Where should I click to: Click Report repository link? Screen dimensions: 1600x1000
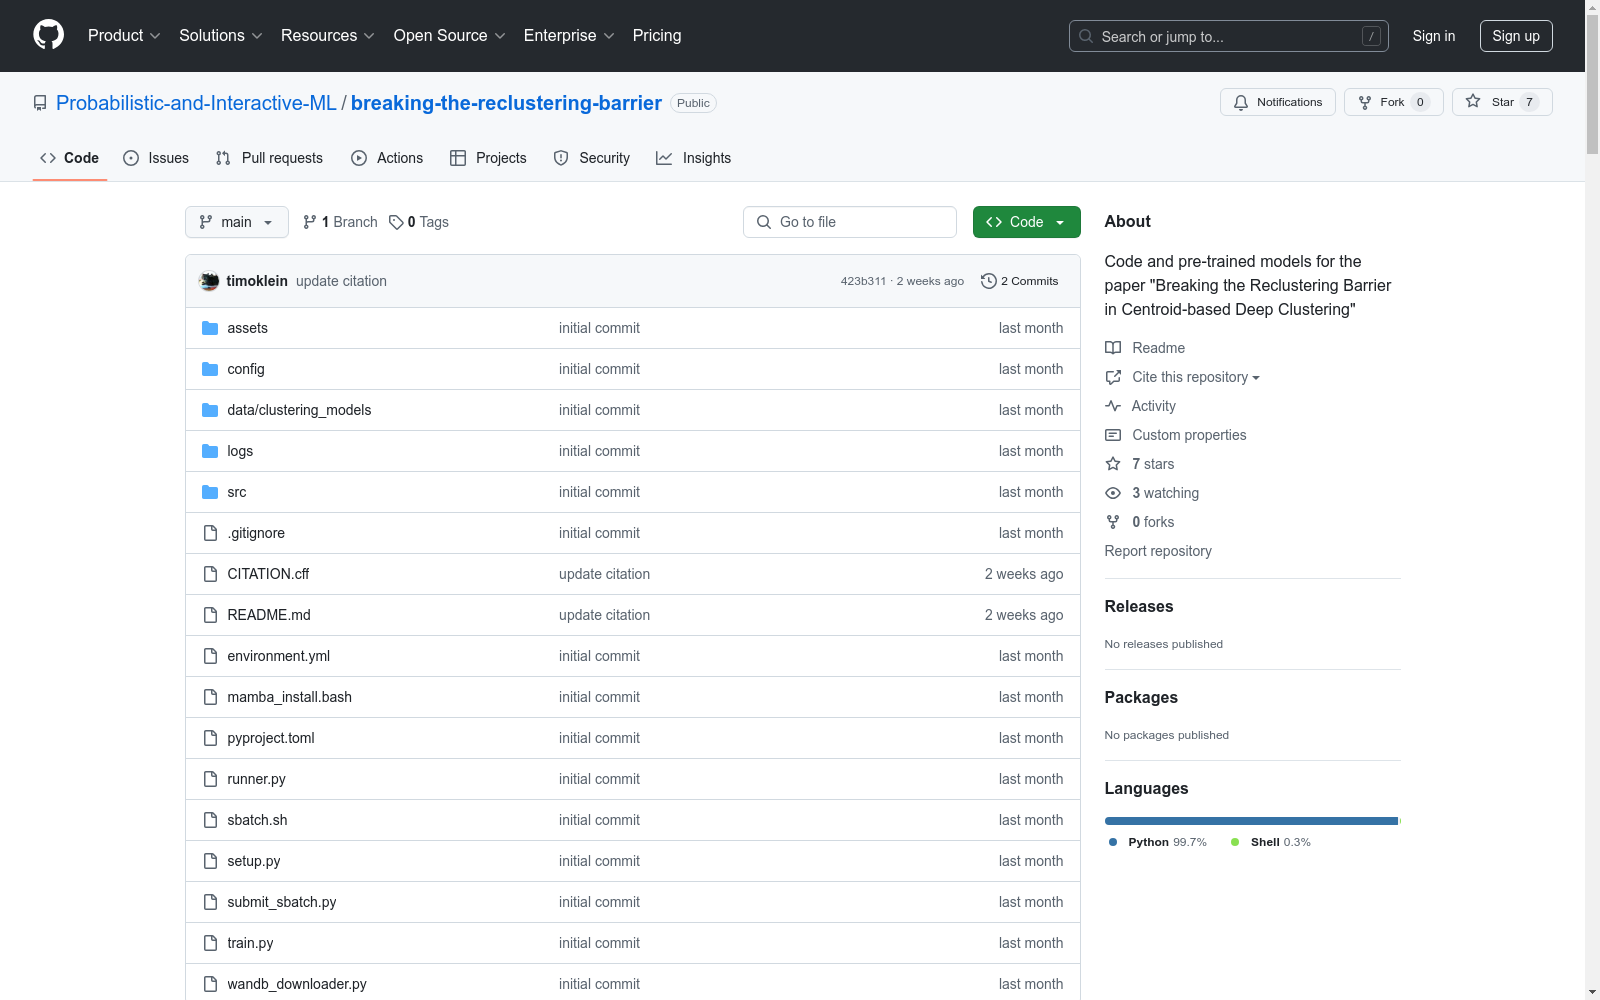(1158, 551)
